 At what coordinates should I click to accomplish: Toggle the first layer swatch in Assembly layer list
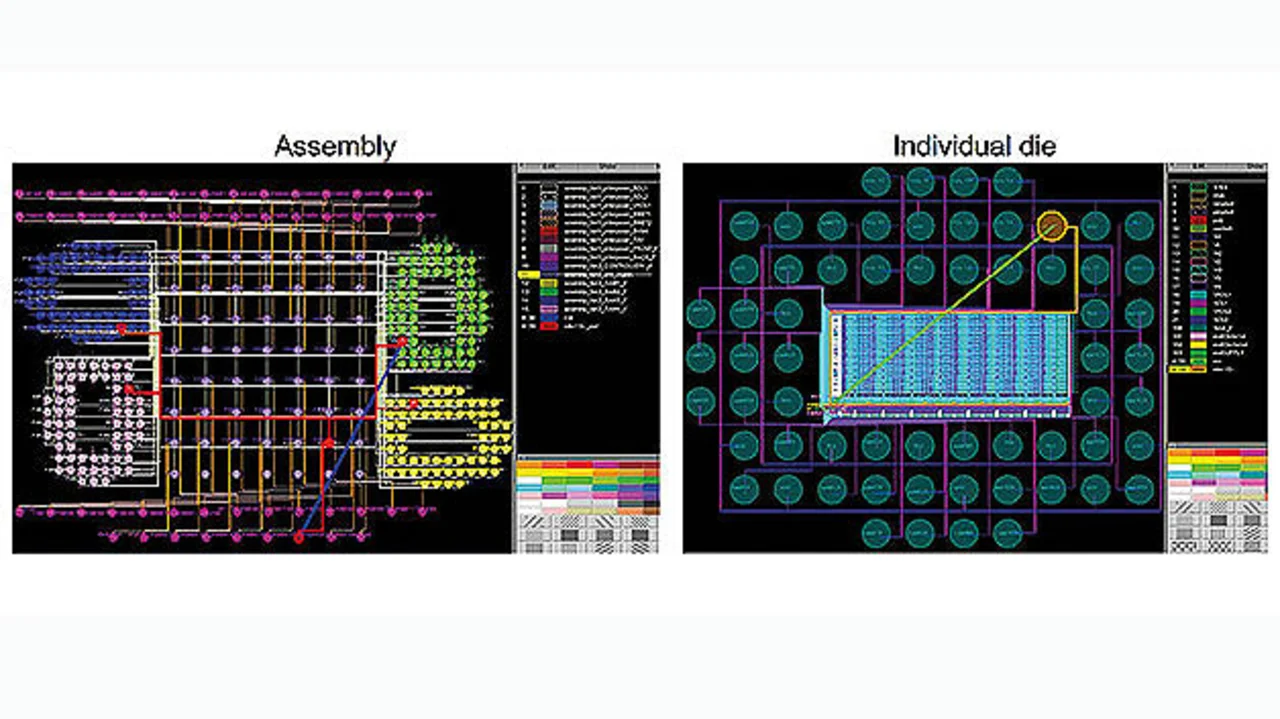pos(546,187)
